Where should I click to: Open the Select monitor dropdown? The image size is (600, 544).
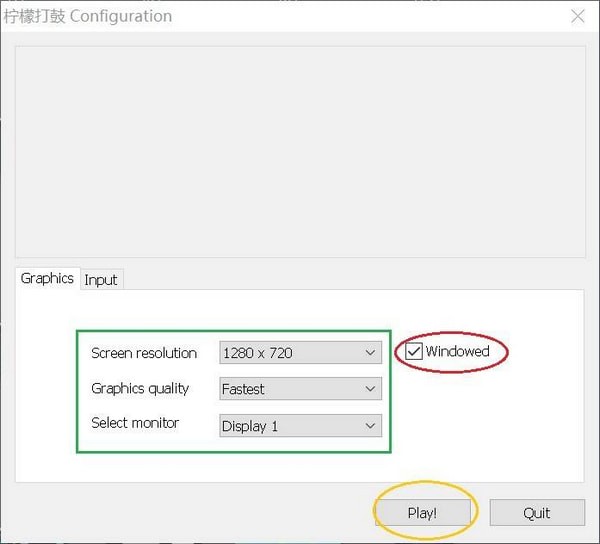tap(300, 425)
